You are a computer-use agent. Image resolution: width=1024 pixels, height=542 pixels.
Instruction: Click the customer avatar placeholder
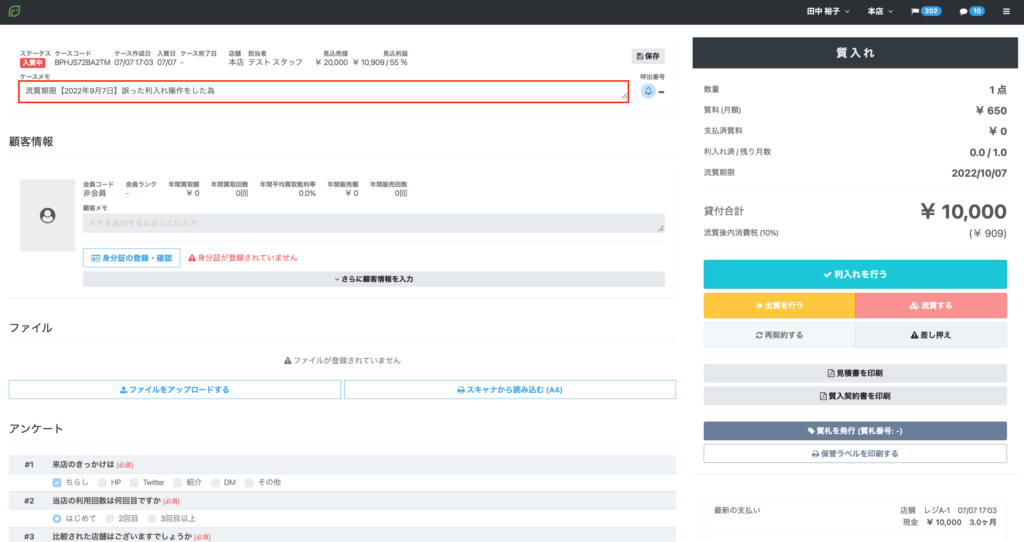[x=47, y=215]
